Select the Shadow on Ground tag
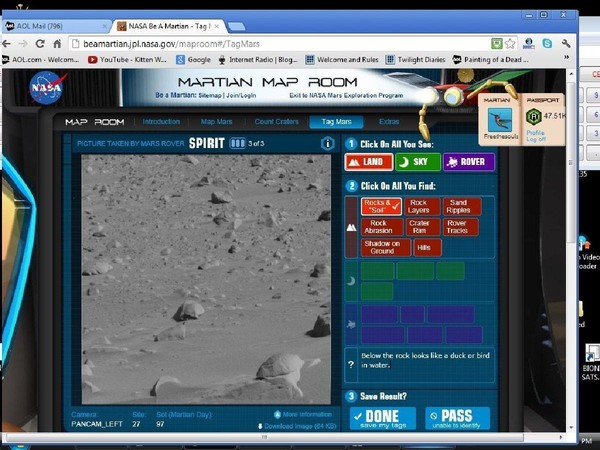600x450 pixels. (x=386, y=248)
